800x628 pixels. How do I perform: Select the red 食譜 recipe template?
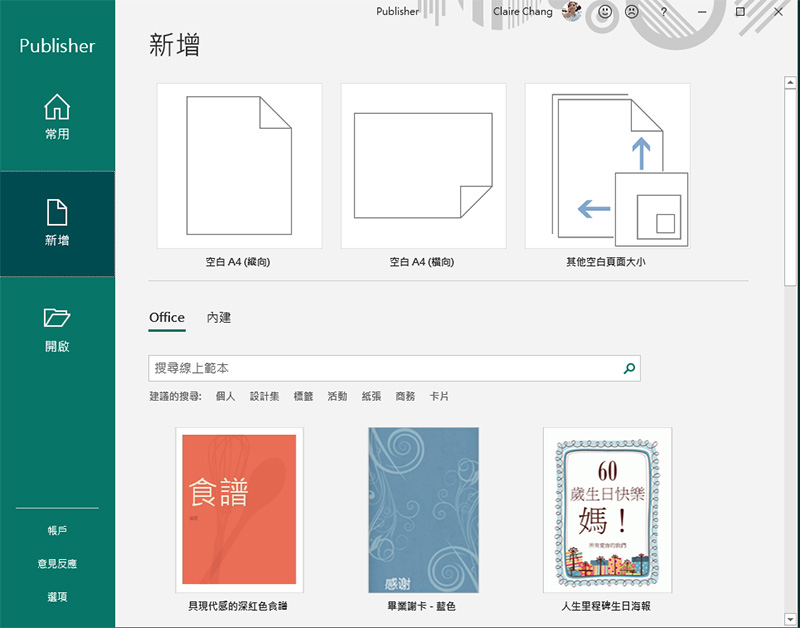tap(239, 510)
